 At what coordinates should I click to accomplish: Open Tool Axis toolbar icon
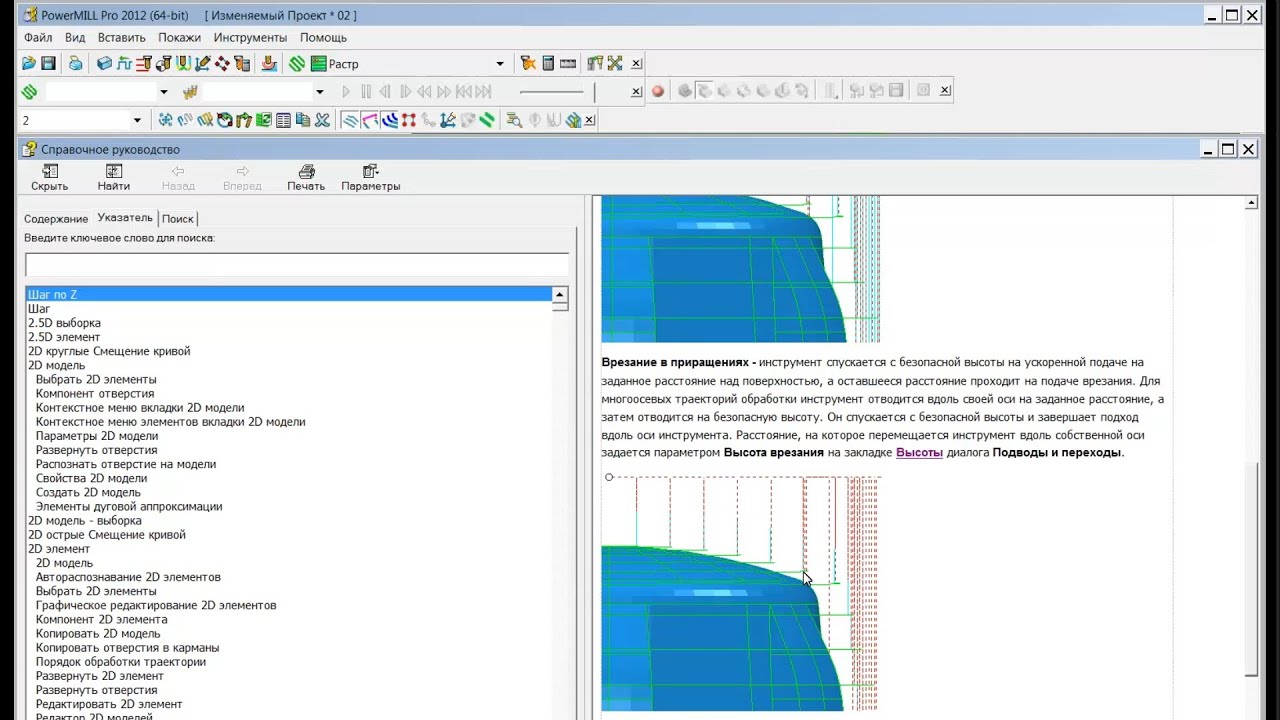[x=202, y=63]
